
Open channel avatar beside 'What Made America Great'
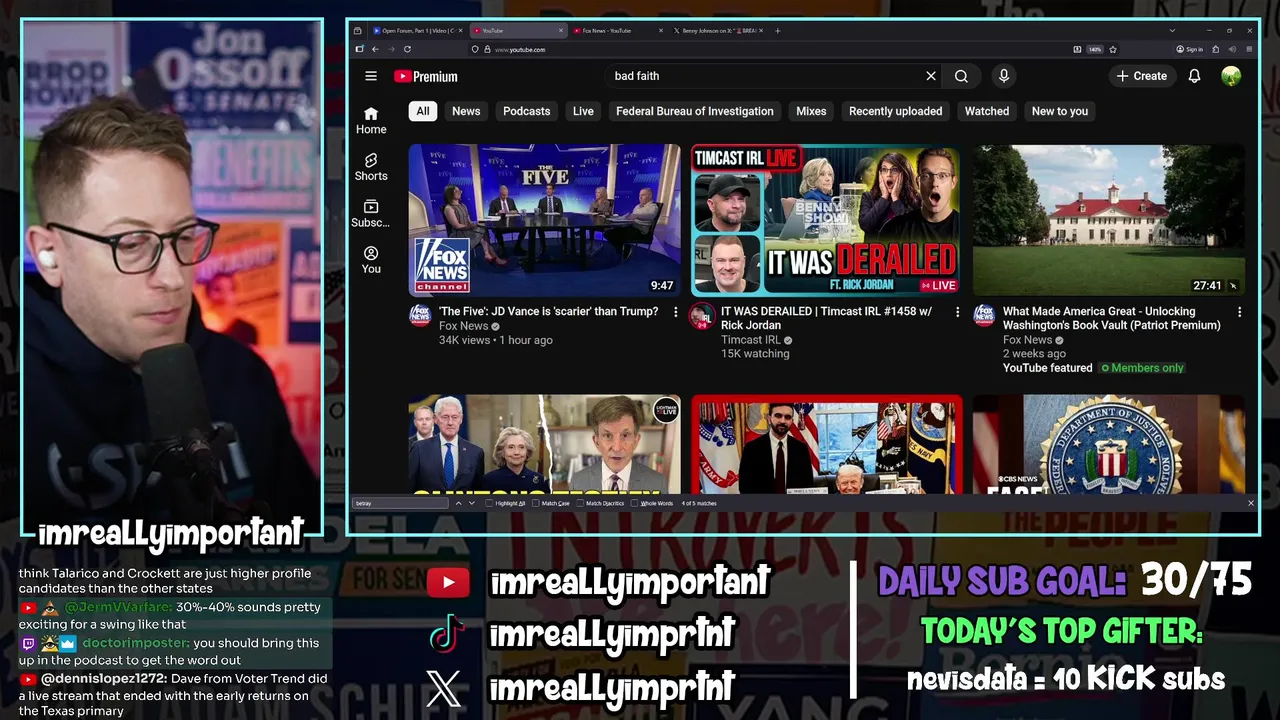pos(984,315)
